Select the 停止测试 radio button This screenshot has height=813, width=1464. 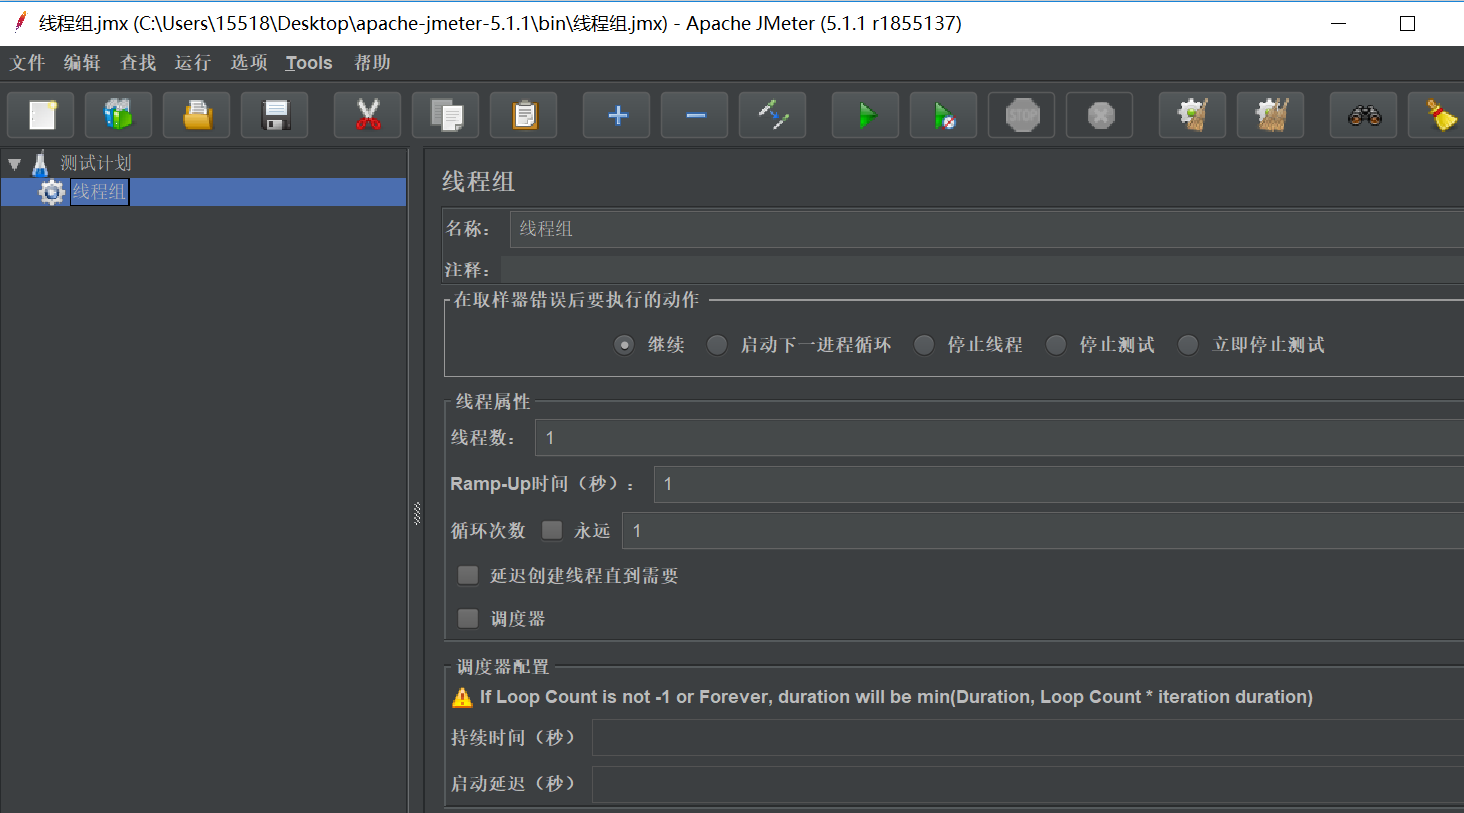point(1056,345)
